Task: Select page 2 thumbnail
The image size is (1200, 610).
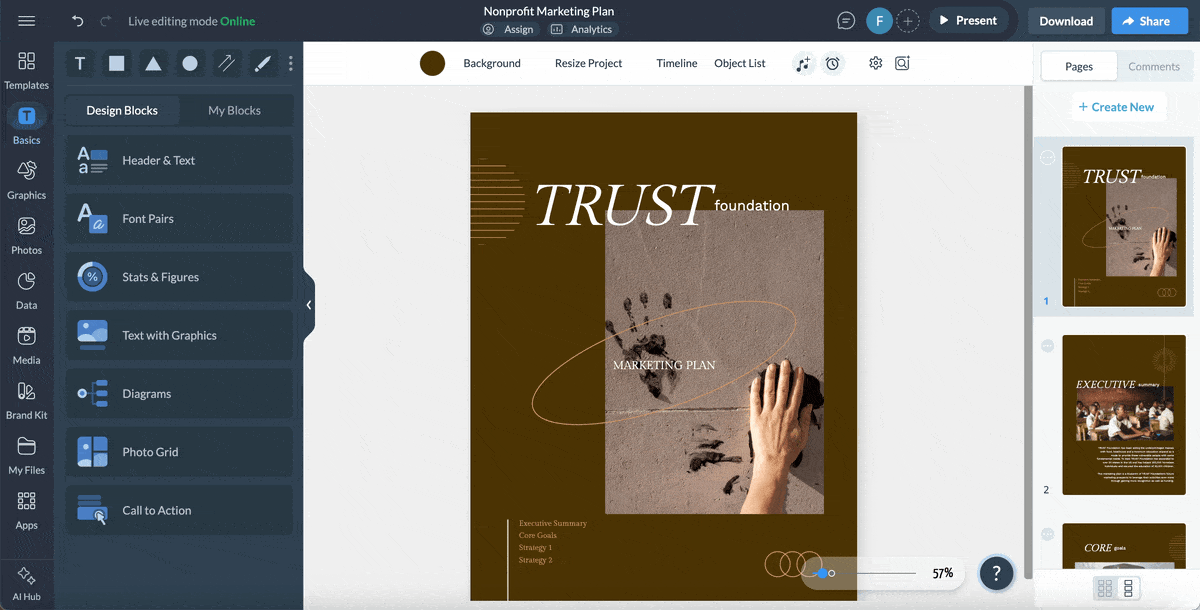Action: coord(1123,415)
